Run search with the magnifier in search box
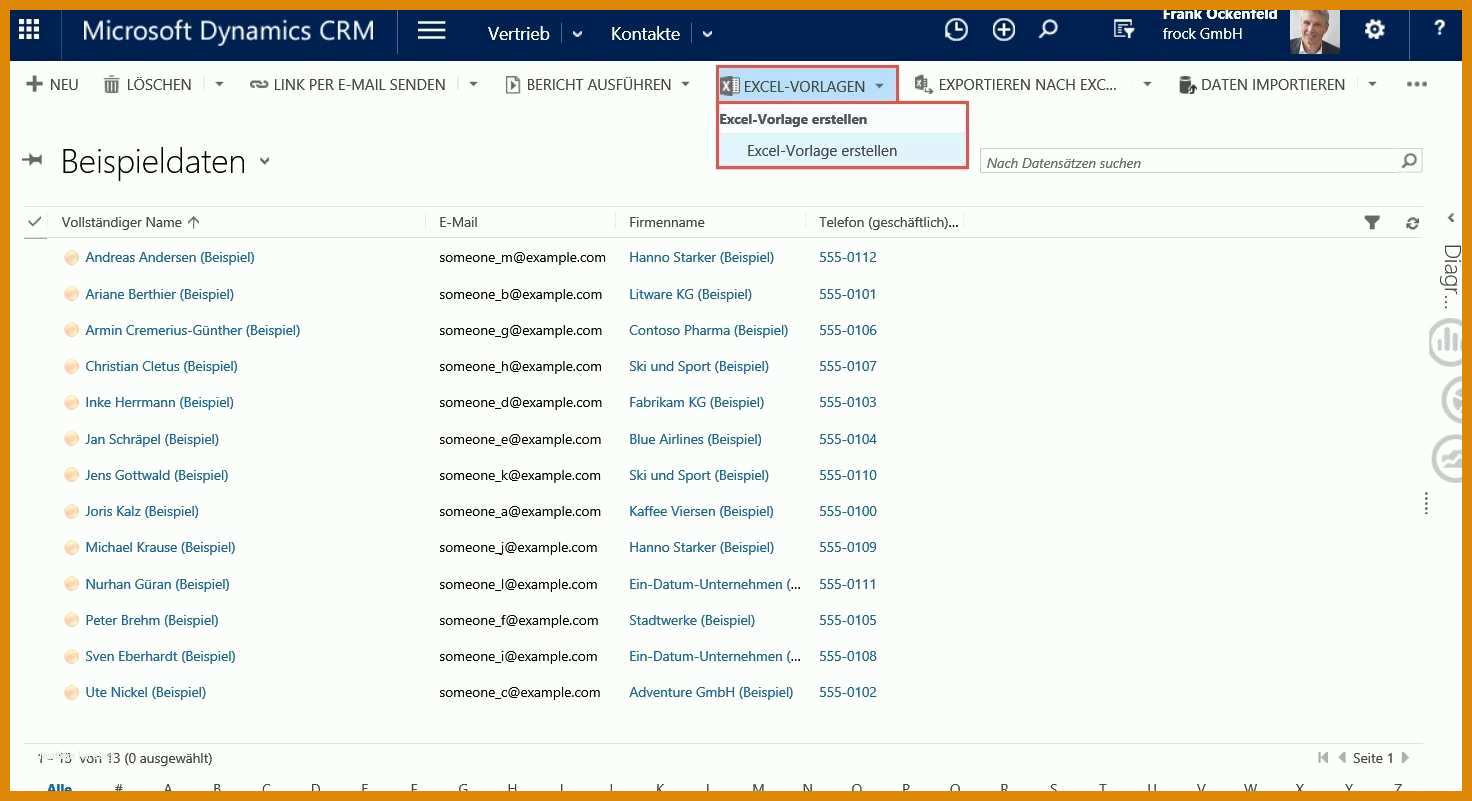 pyautogui.click(x=1409, y=161)
